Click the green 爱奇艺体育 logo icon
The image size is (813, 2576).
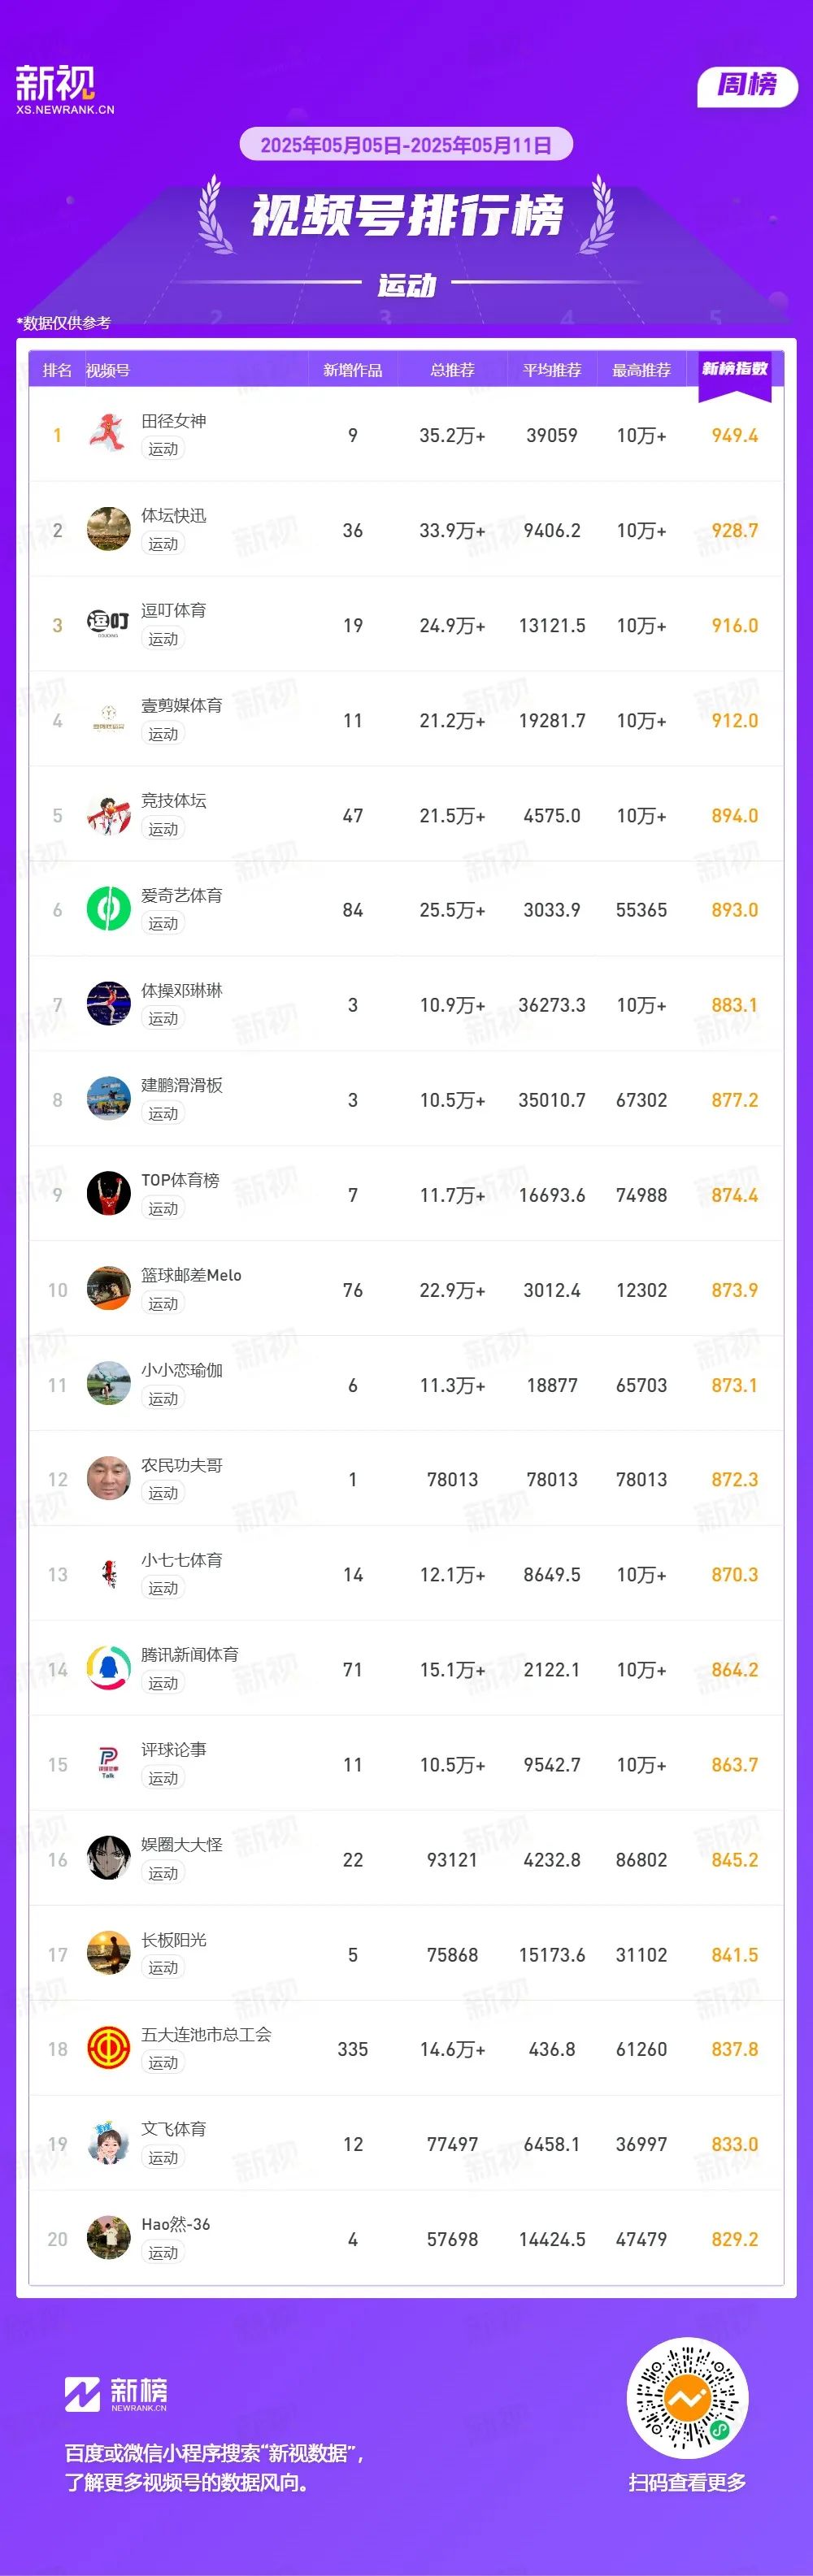108,910
